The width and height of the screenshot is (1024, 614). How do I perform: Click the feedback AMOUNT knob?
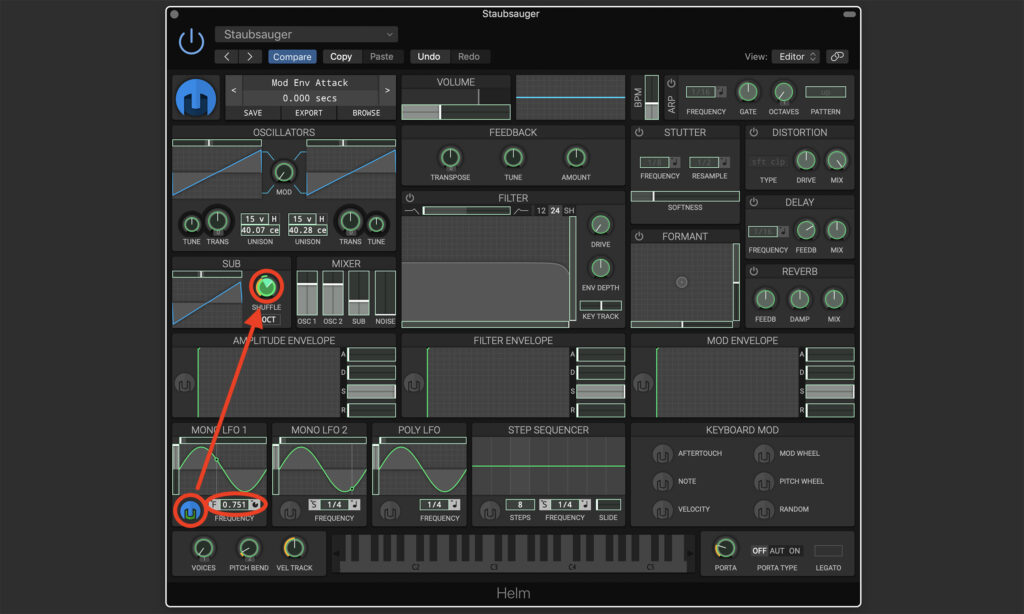[x=576, y=157]
